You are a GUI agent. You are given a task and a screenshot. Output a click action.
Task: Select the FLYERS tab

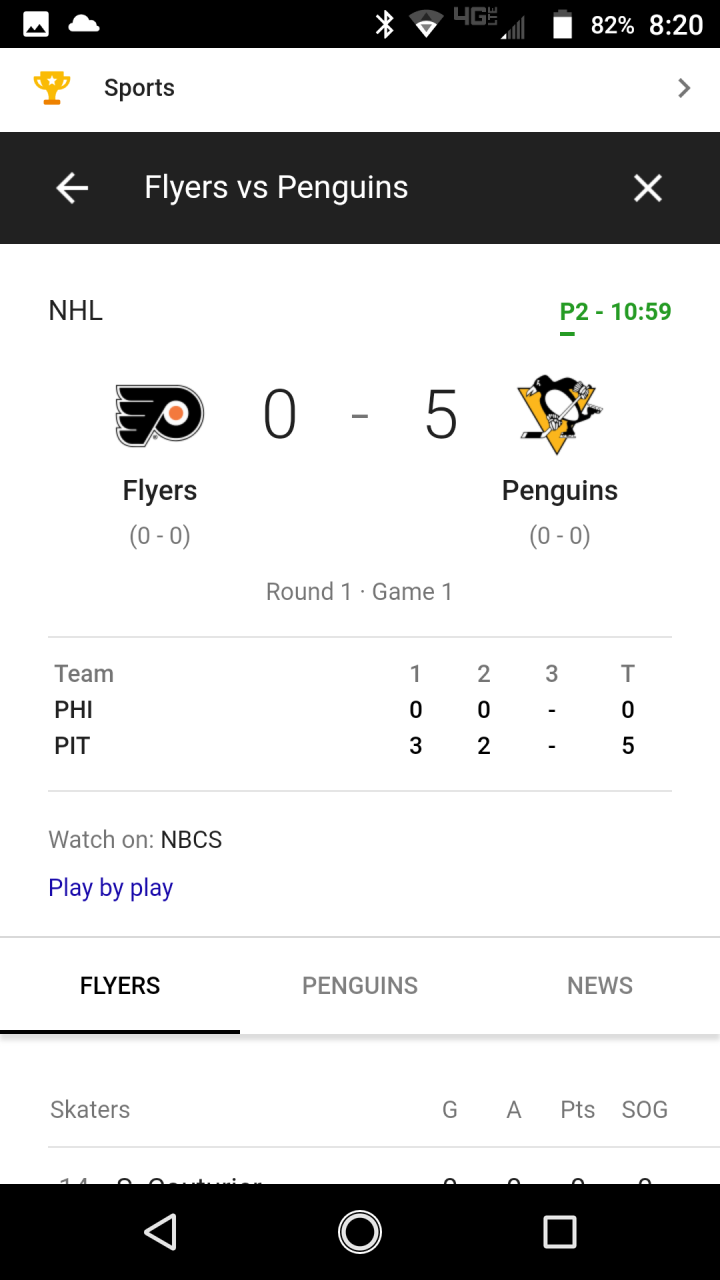(x=120, y=986)
